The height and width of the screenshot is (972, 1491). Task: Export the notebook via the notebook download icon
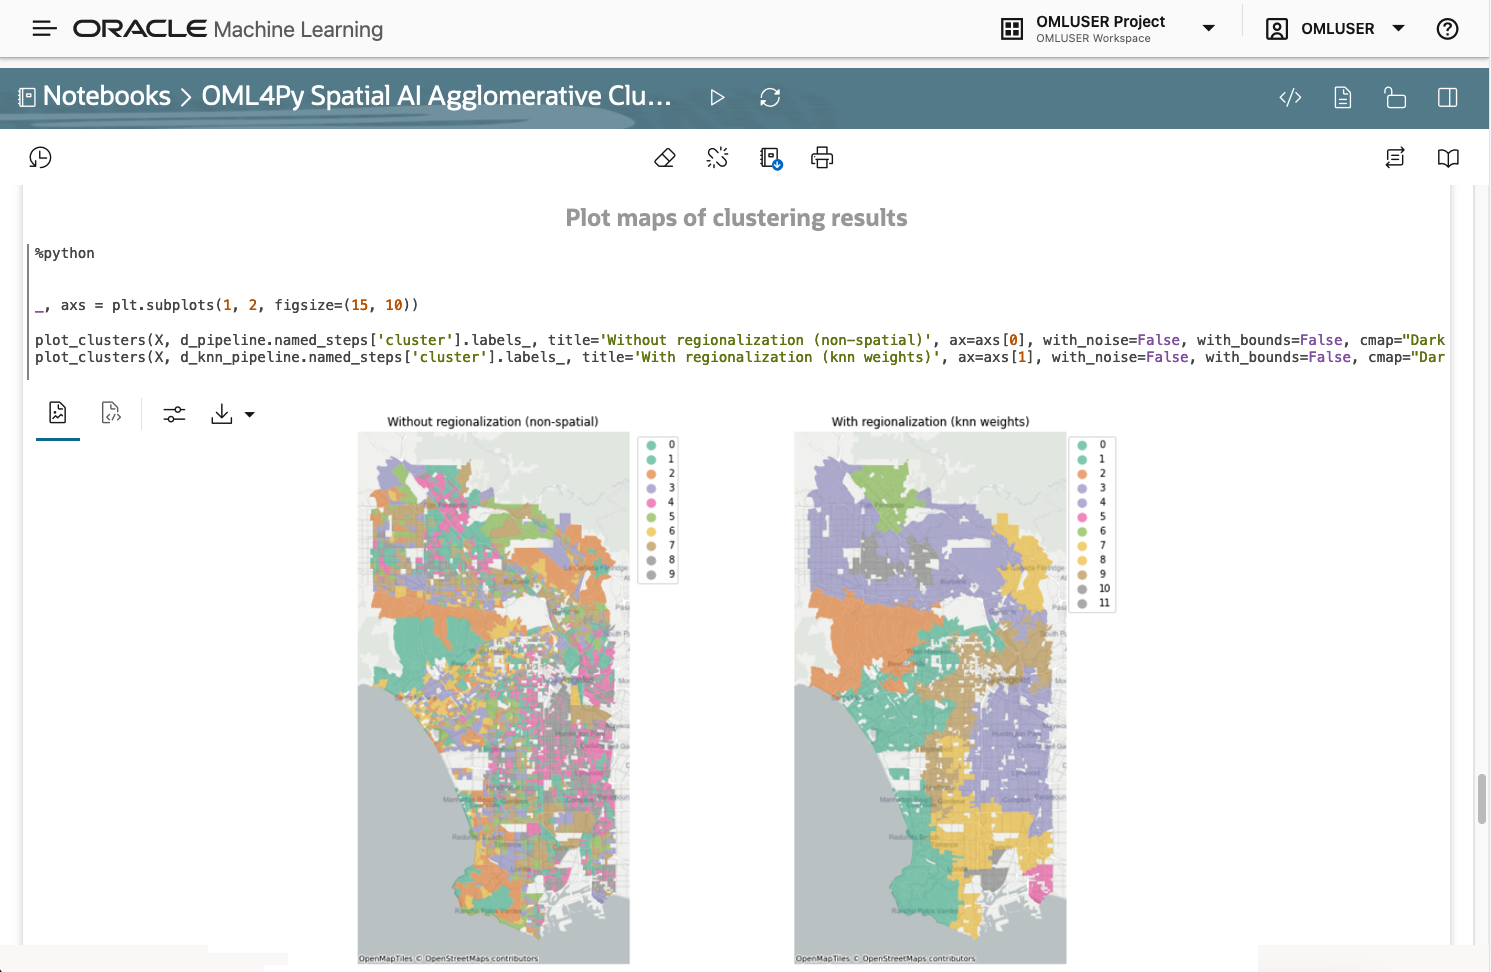pyautogui.click(x=770, y=157)
